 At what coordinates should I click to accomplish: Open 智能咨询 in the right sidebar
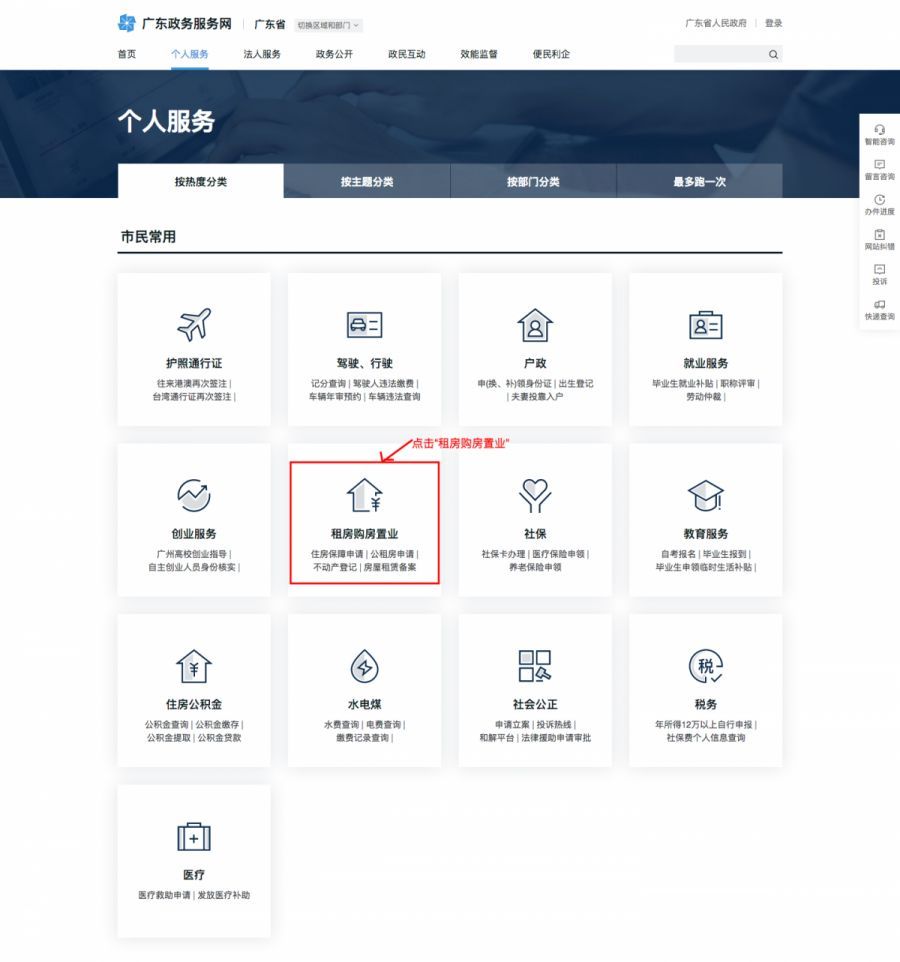coord(879,135)
